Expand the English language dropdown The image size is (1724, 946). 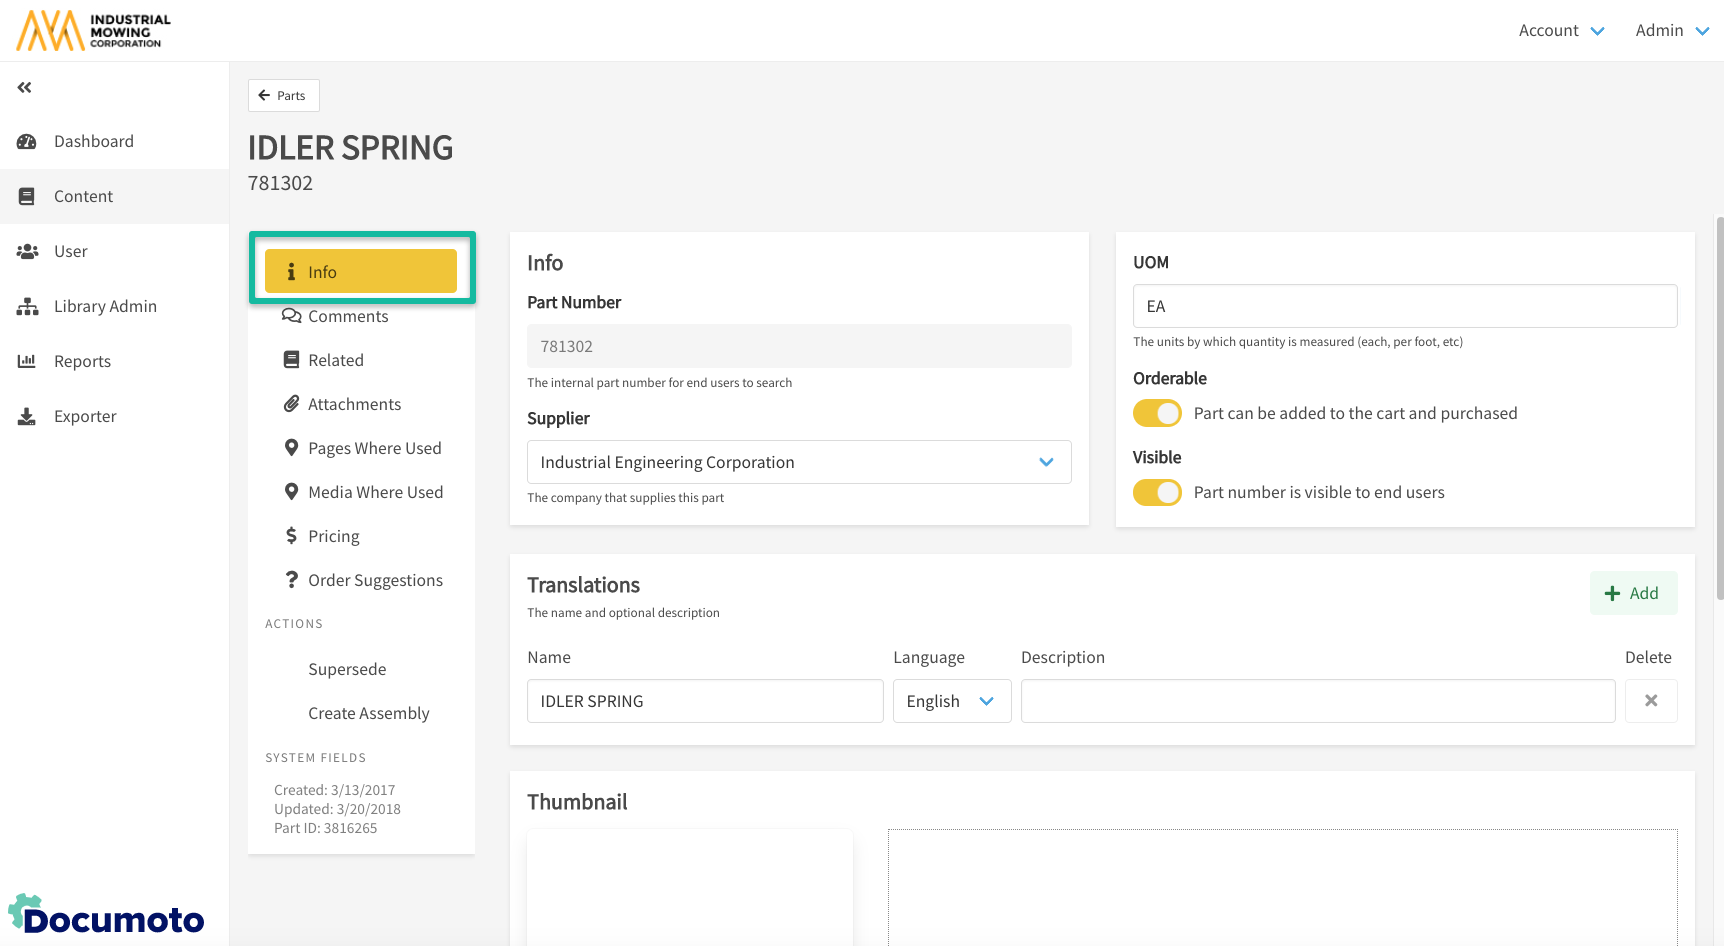pos(951,701)
